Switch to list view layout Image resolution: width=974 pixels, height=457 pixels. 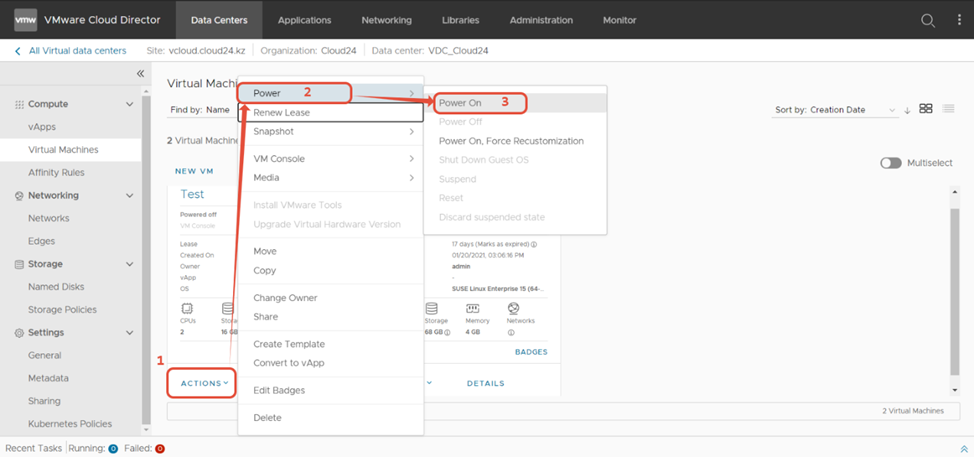[948, 109]
